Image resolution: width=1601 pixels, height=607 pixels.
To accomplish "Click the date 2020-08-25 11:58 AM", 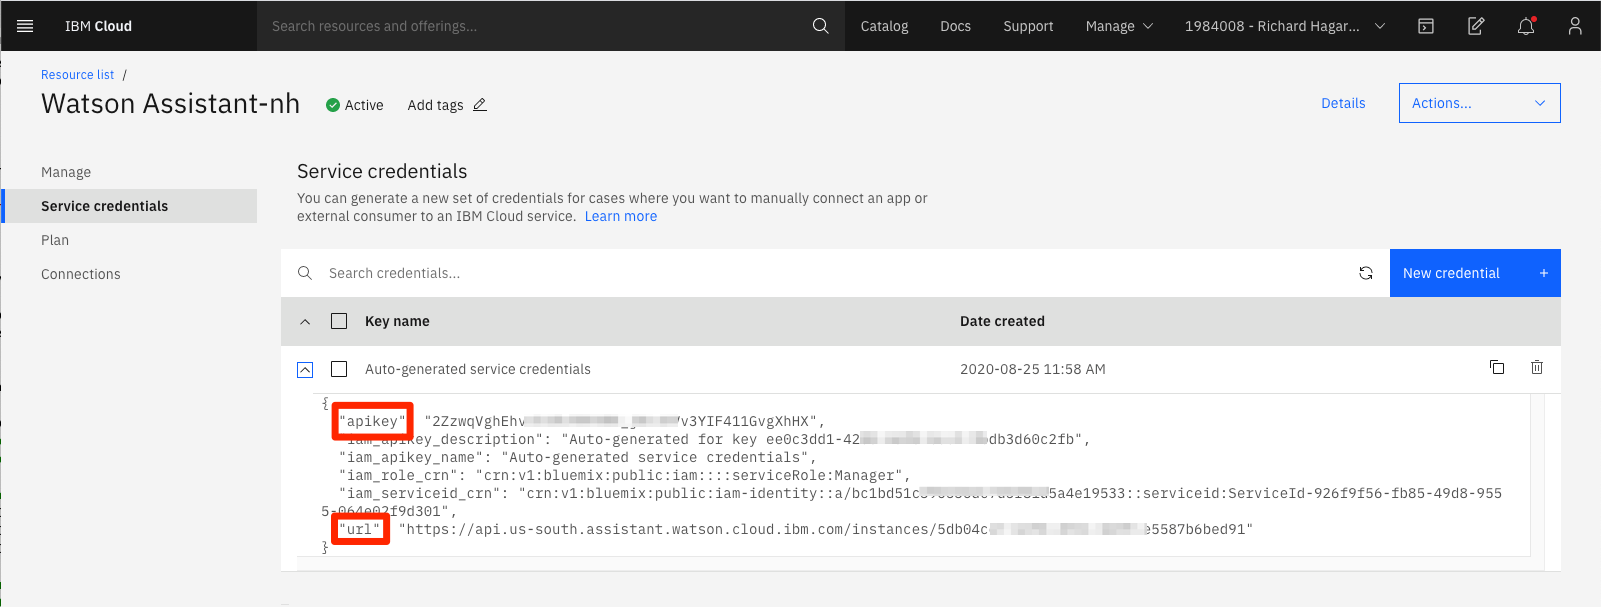I will pyautogui.click(x=1033, y=369).
